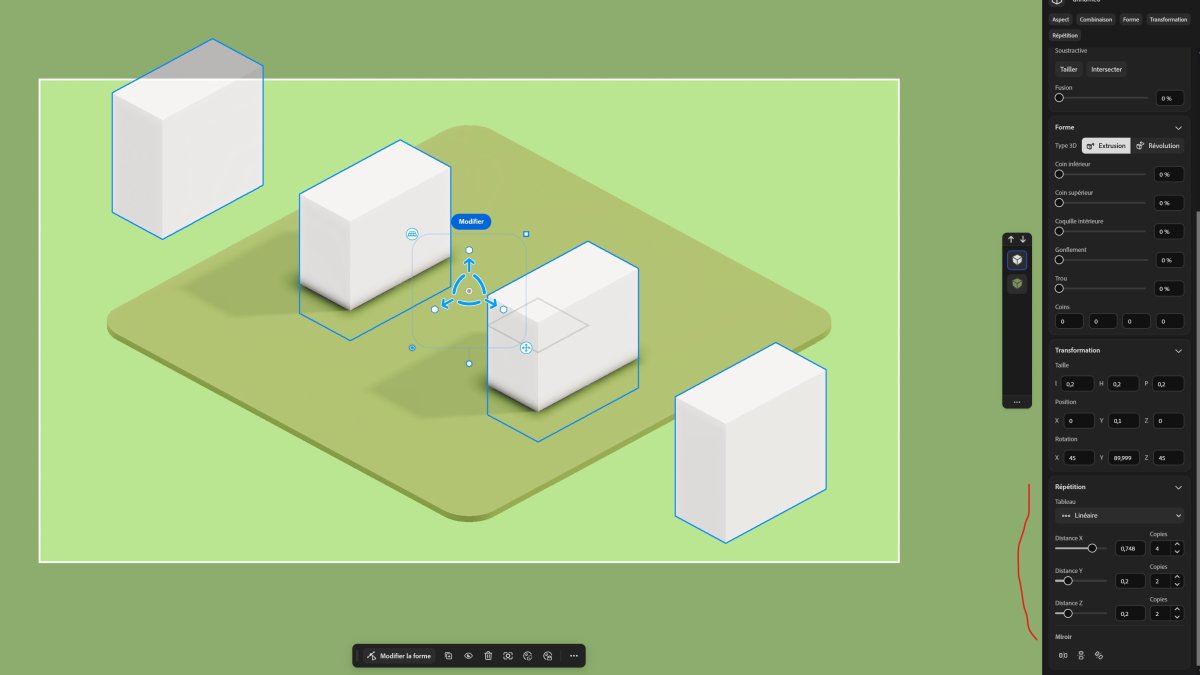Switch the 3D type to Révolution
The image size is (1200, 675).
(x=1158, y=146)
